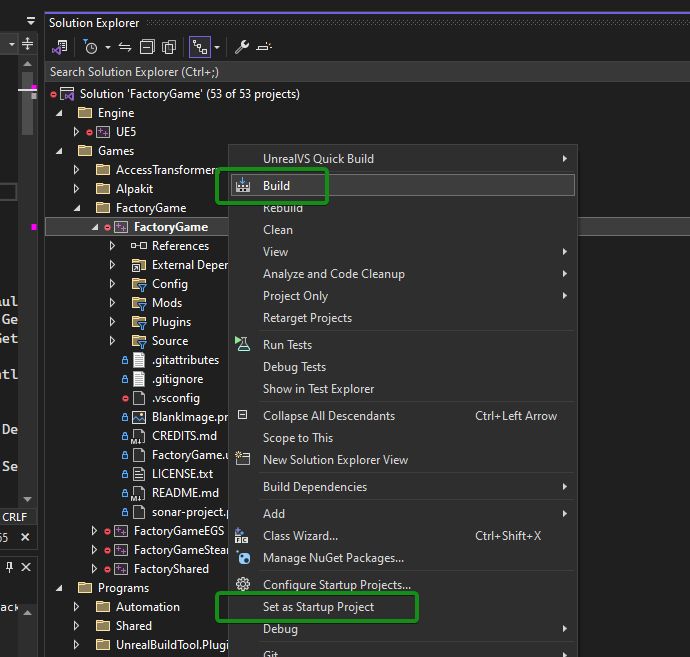Click the Configure Startup Projects gear icon
The width and height of the screenshot is (690, 657).
click(x=242, y=584)
